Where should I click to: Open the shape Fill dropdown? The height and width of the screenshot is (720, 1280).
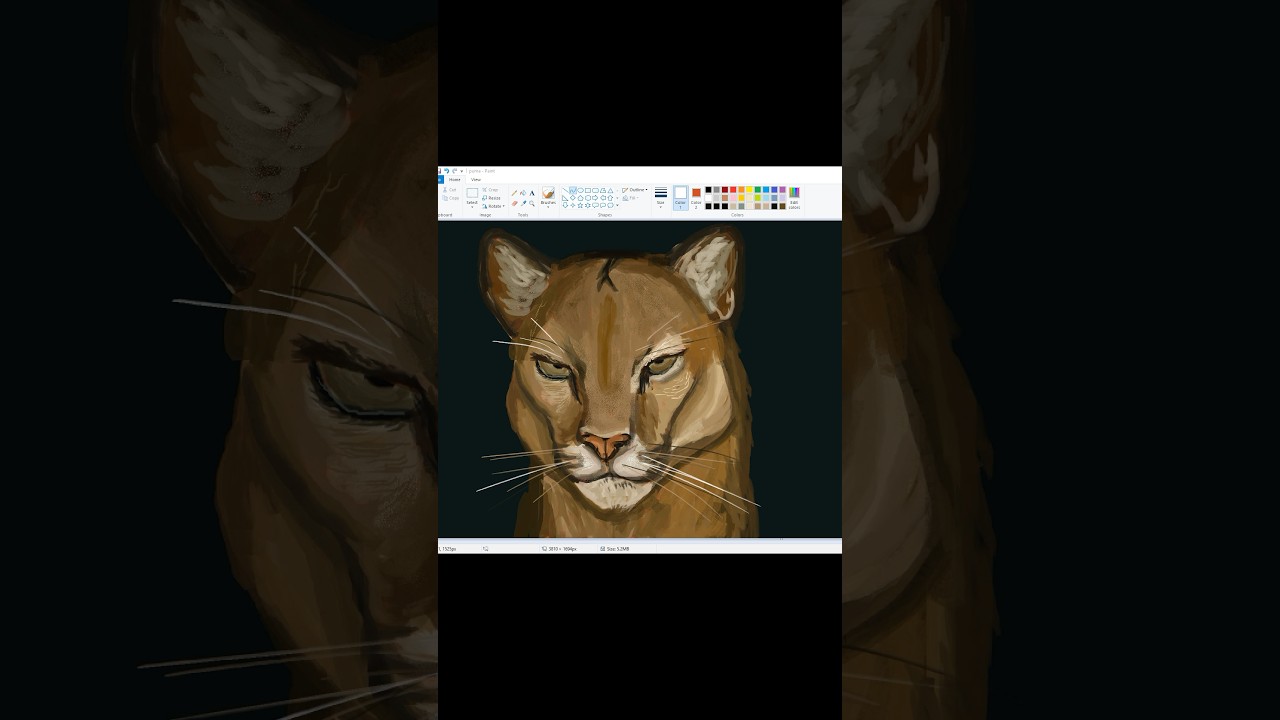(631, 198)
